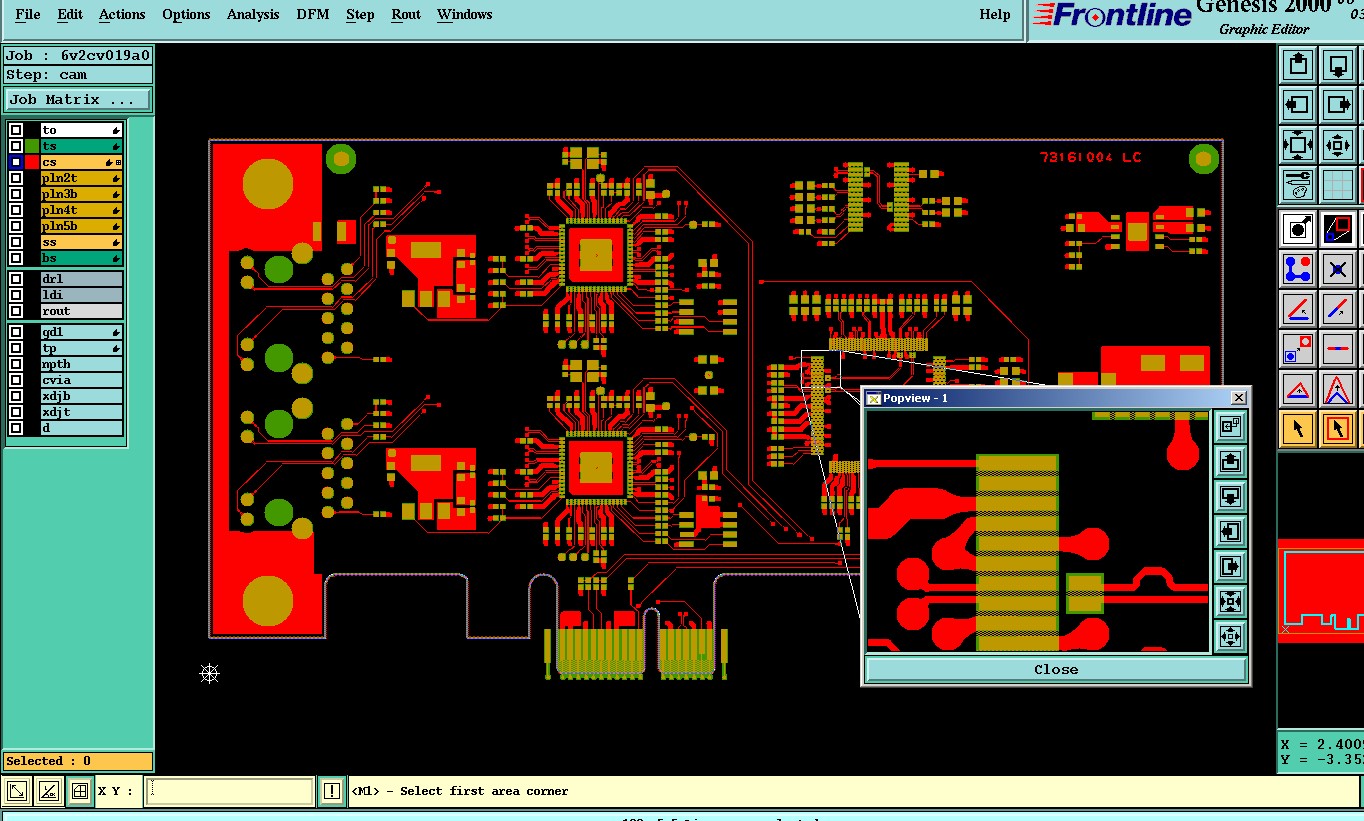Screen dimensions: 1364x821
Task: Select the single triangle with arrow tool
Action: click(1298, 389)
